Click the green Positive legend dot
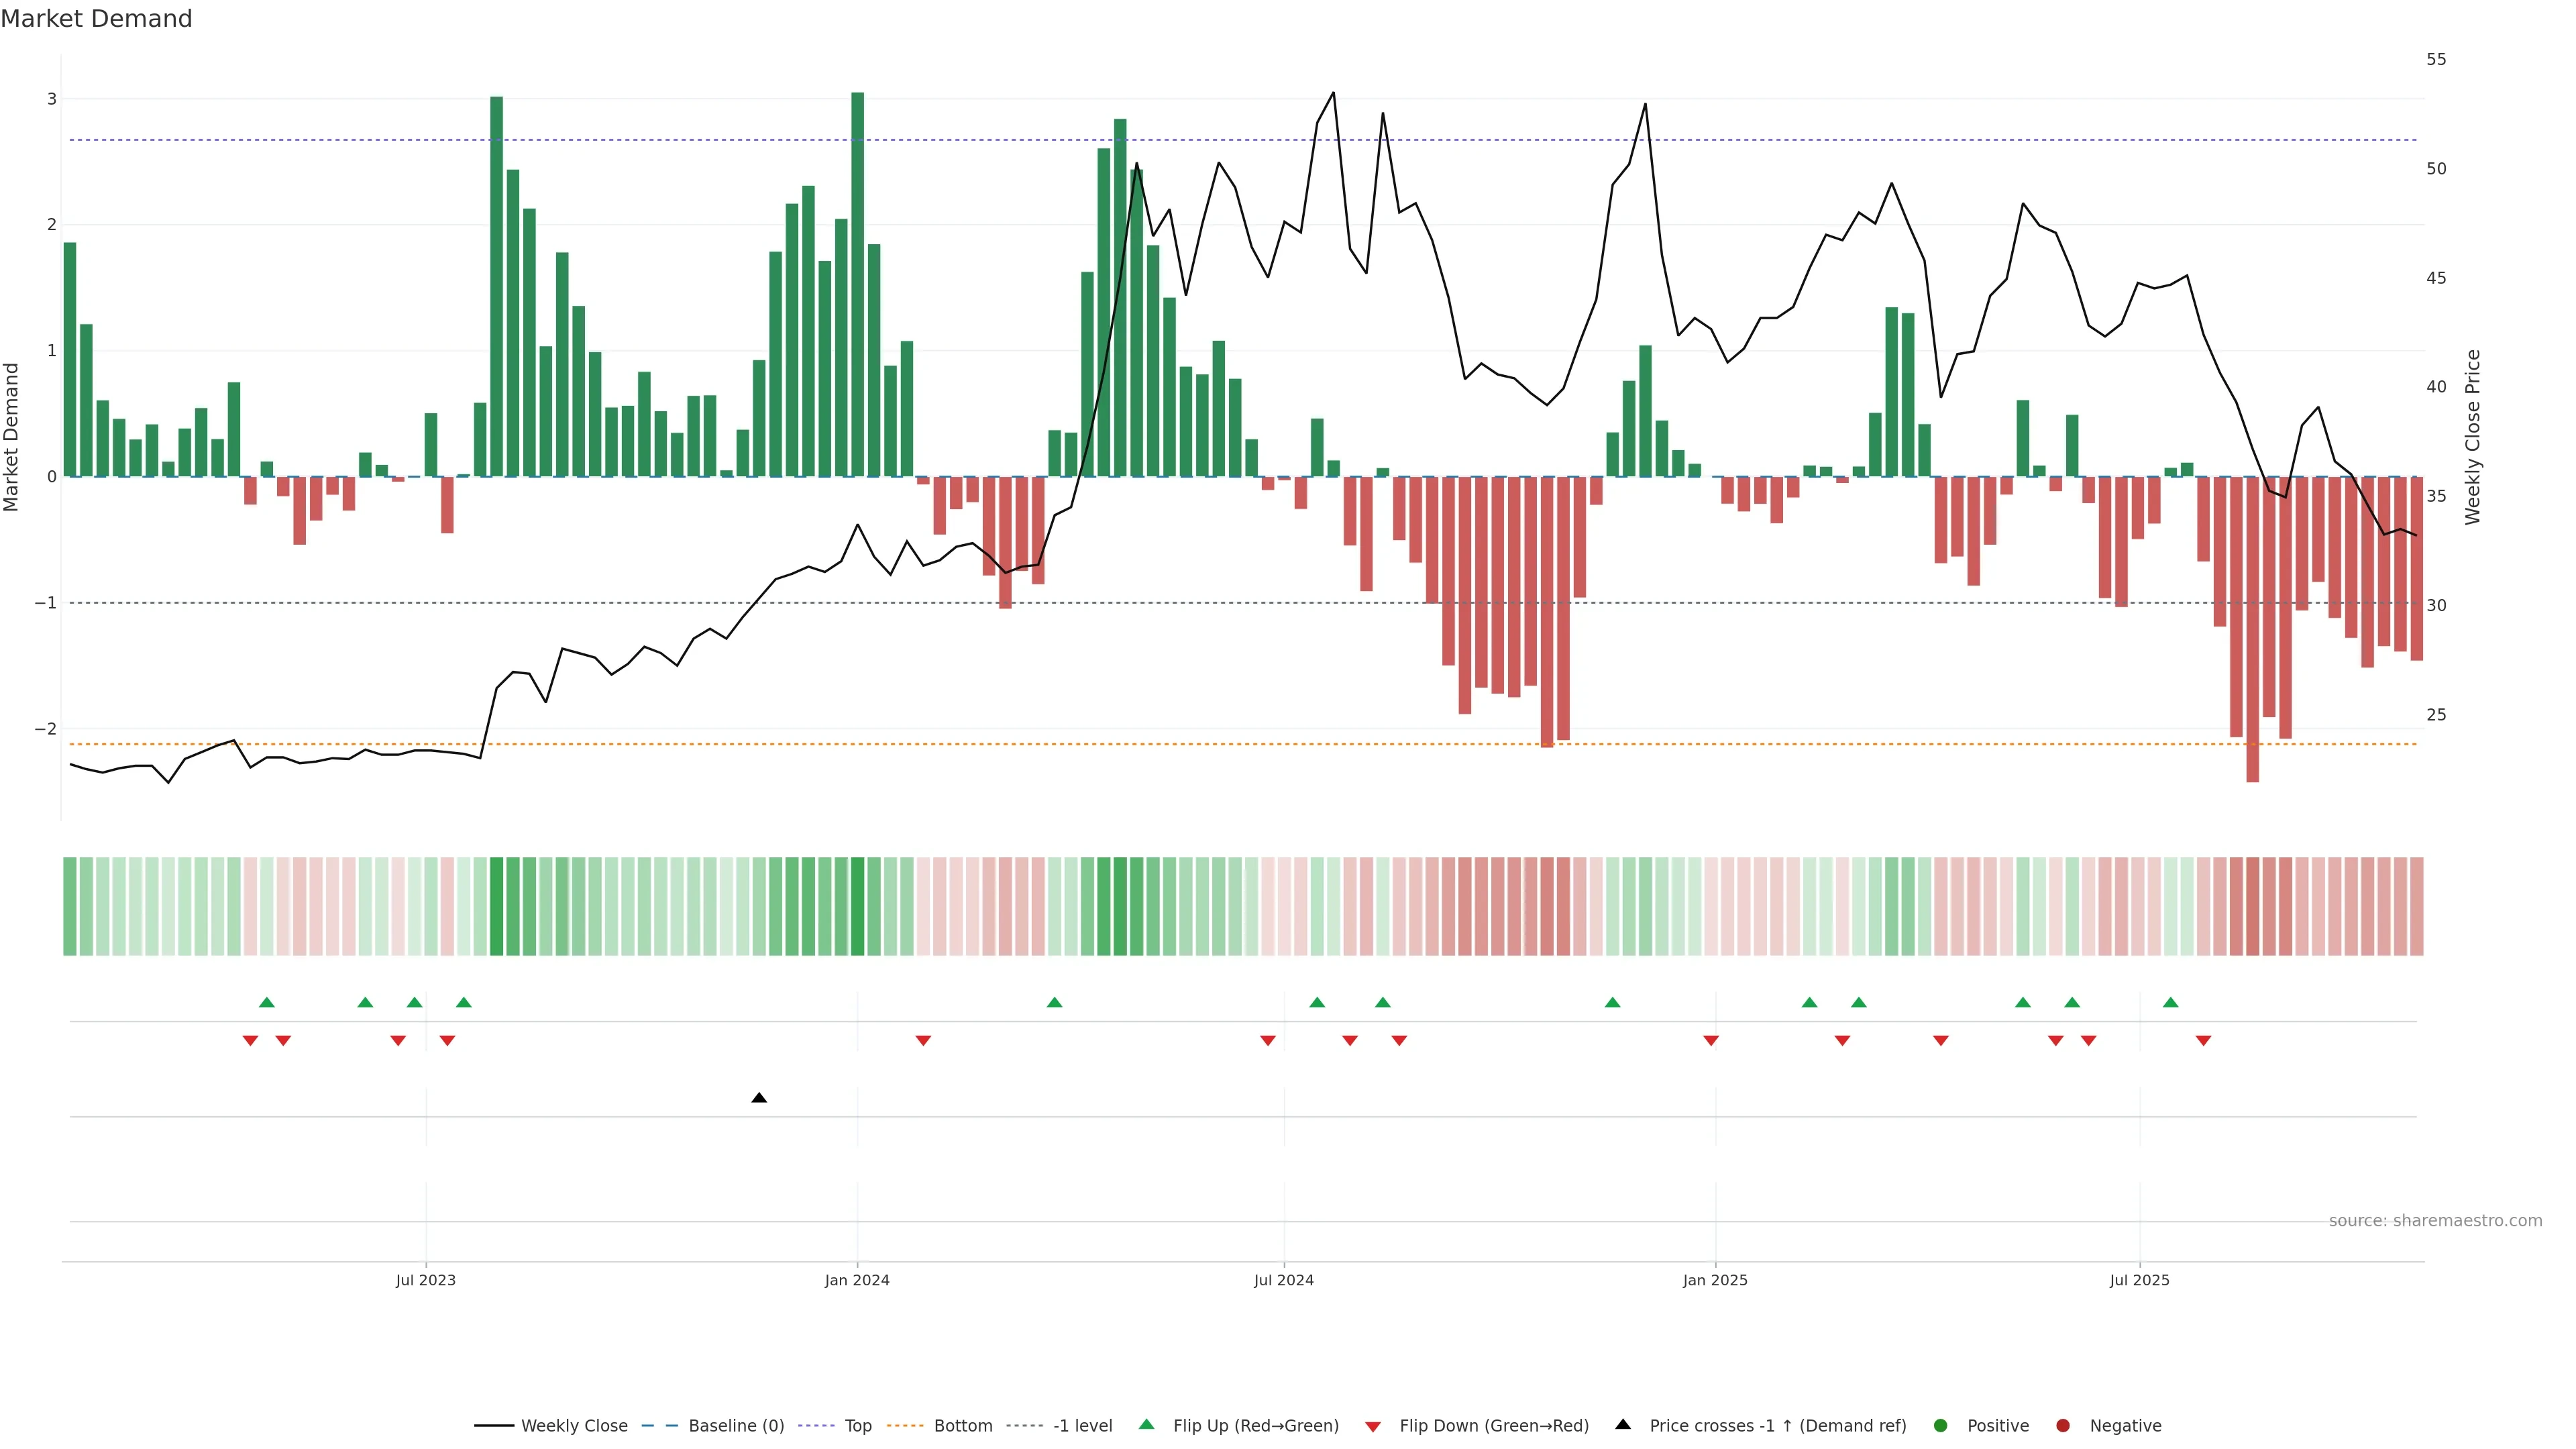2576x1449 pixels. click(1941, 1425)
